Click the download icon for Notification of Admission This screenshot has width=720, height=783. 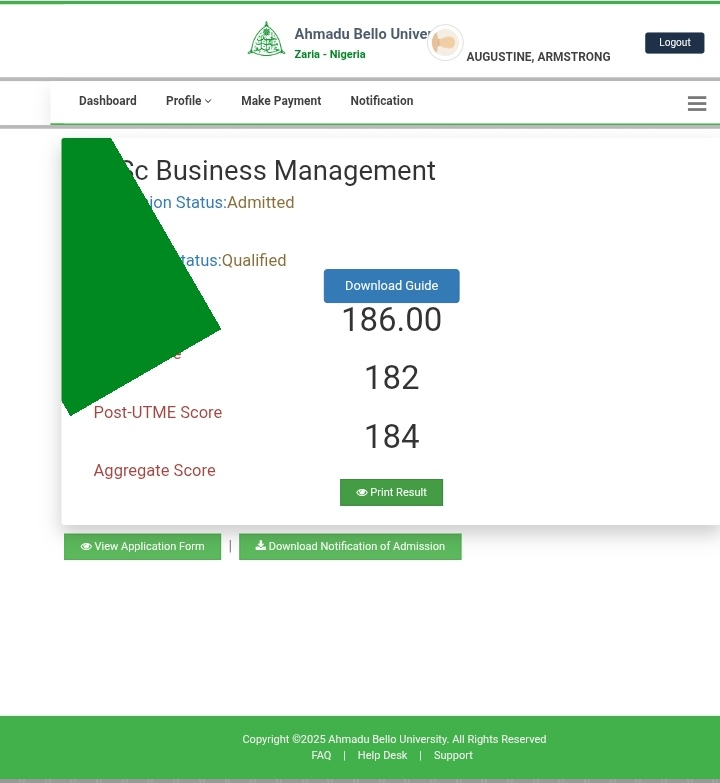click(261, 546)
